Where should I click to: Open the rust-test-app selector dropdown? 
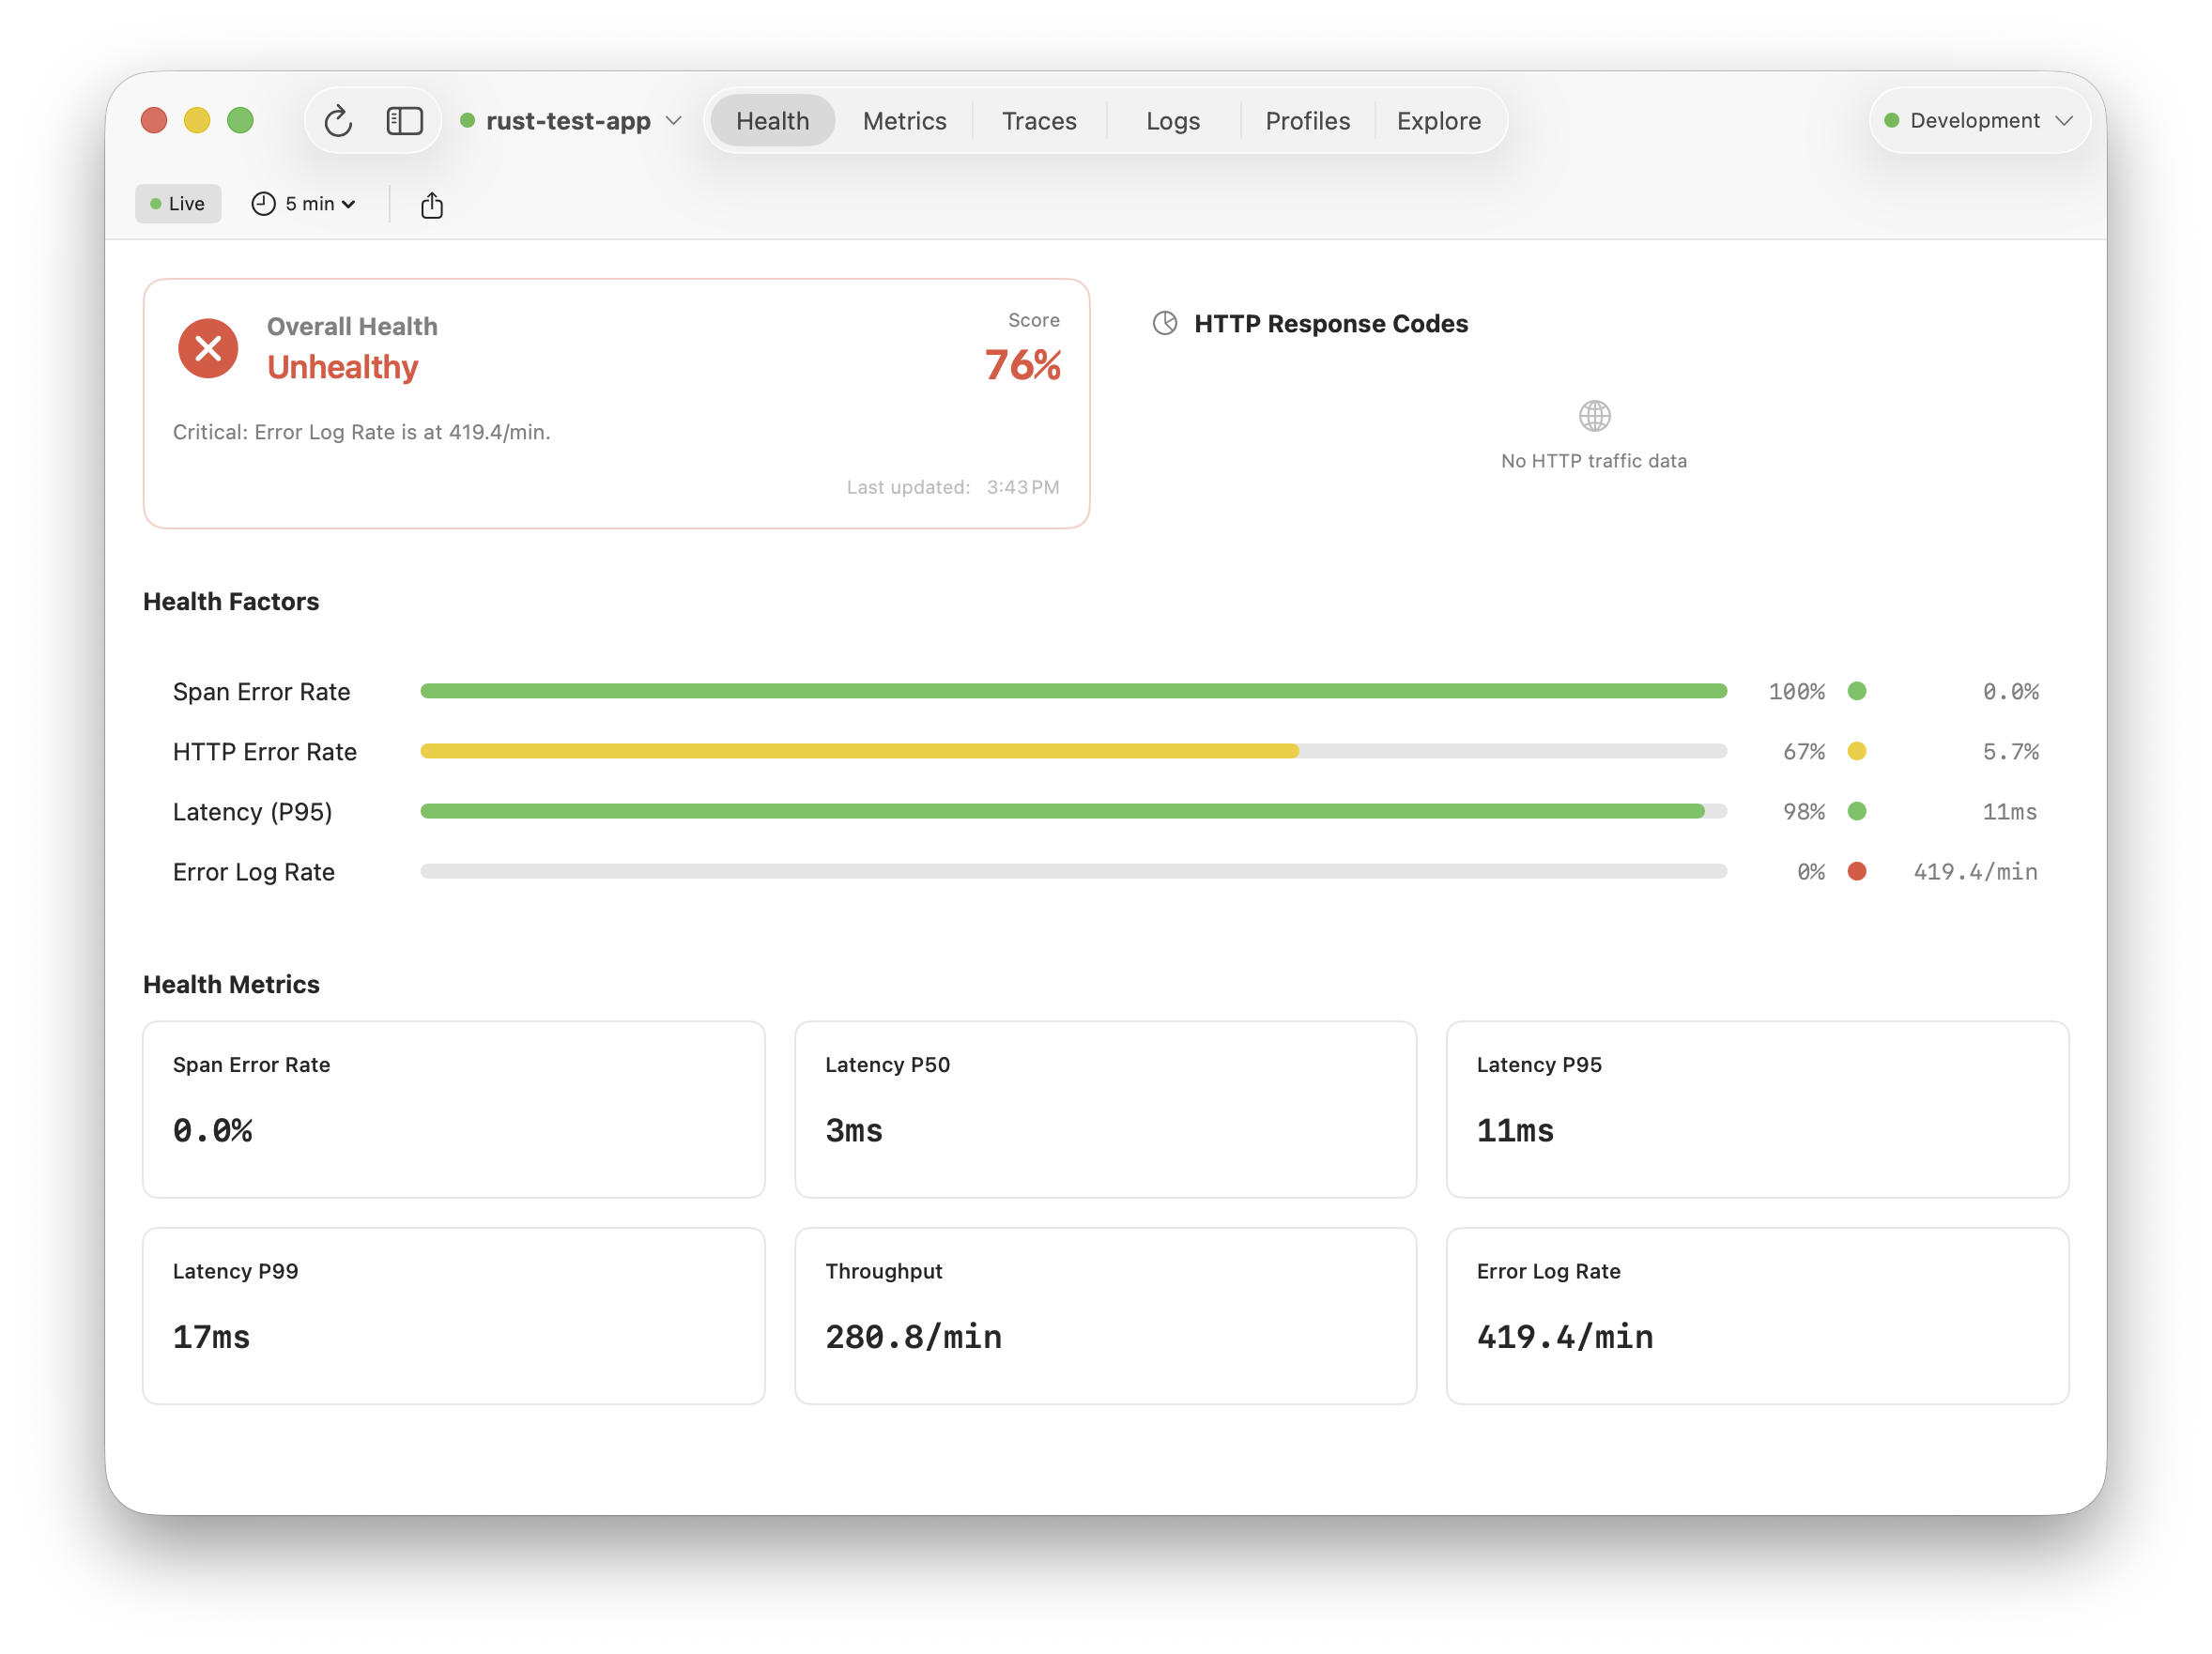[x=571, y=121]
